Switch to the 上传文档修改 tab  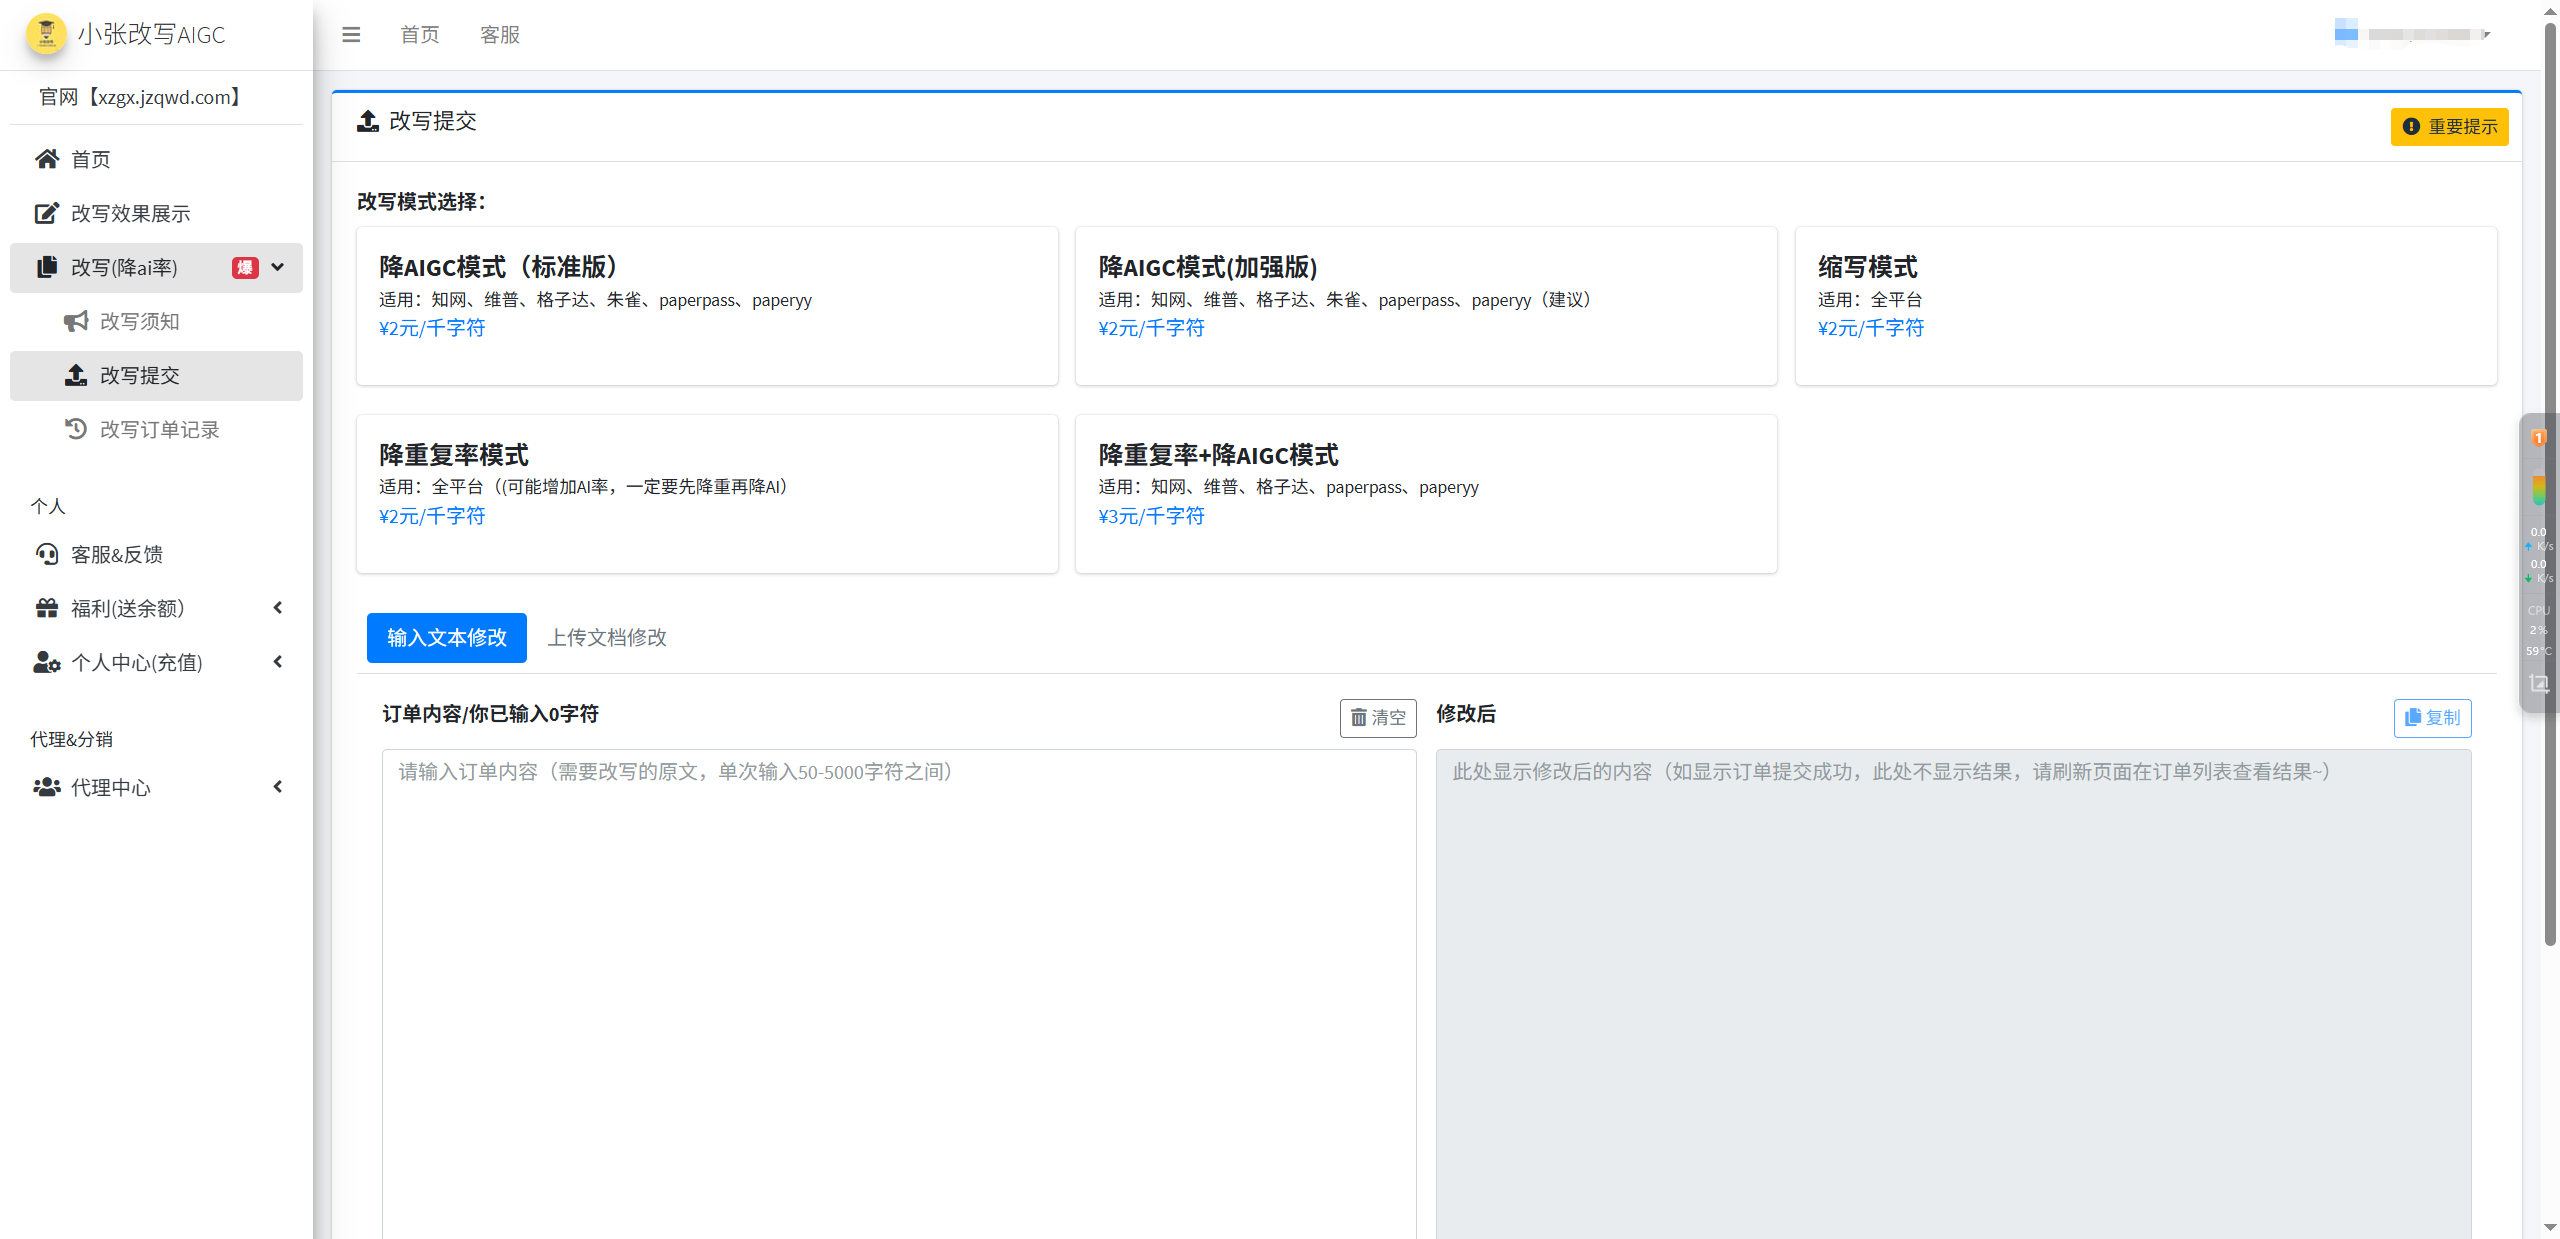[x=606, y=637]
